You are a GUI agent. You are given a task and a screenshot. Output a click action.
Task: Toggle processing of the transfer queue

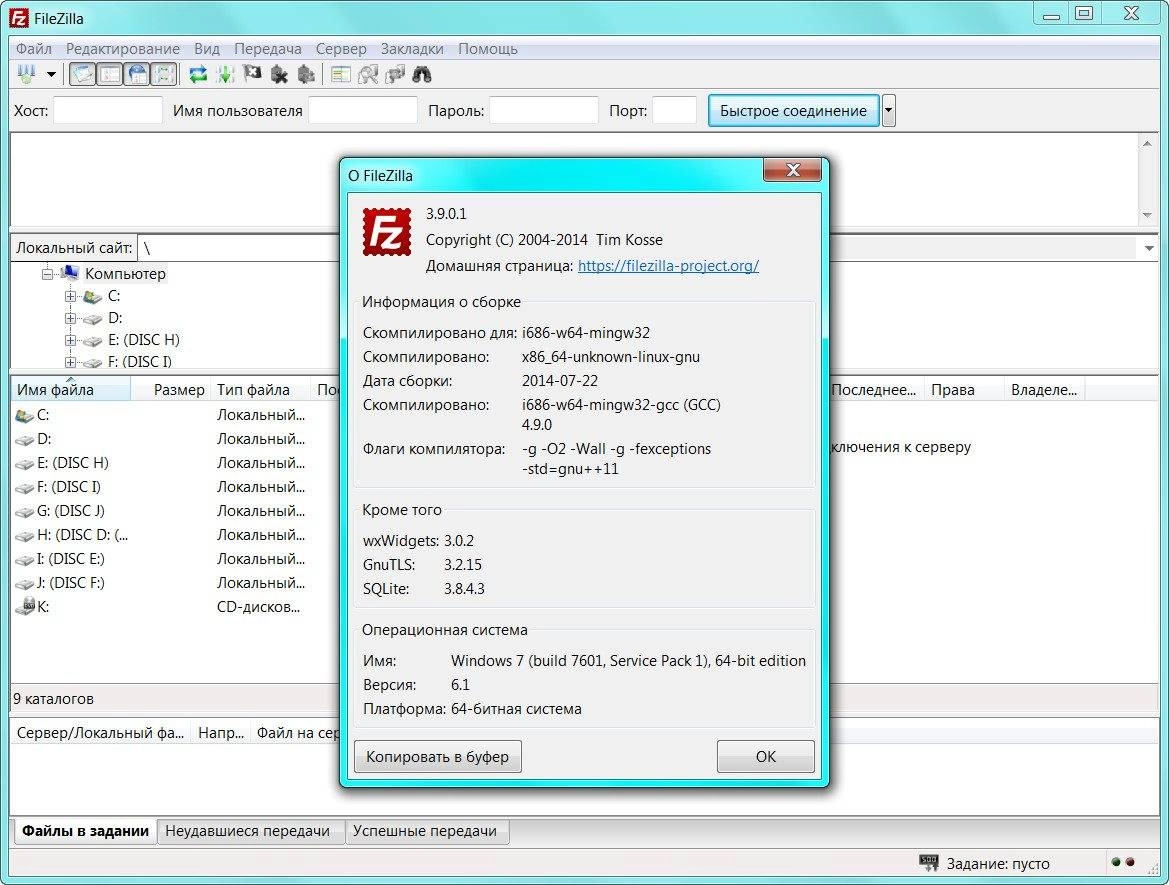click(x=225, y=75)
